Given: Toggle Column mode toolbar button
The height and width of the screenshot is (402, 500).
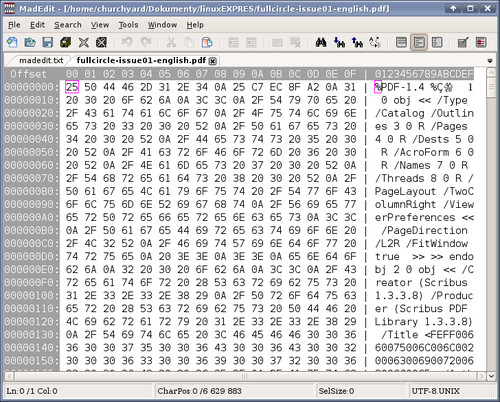Looking at the screenshot, I should click(x=419, y=42).
